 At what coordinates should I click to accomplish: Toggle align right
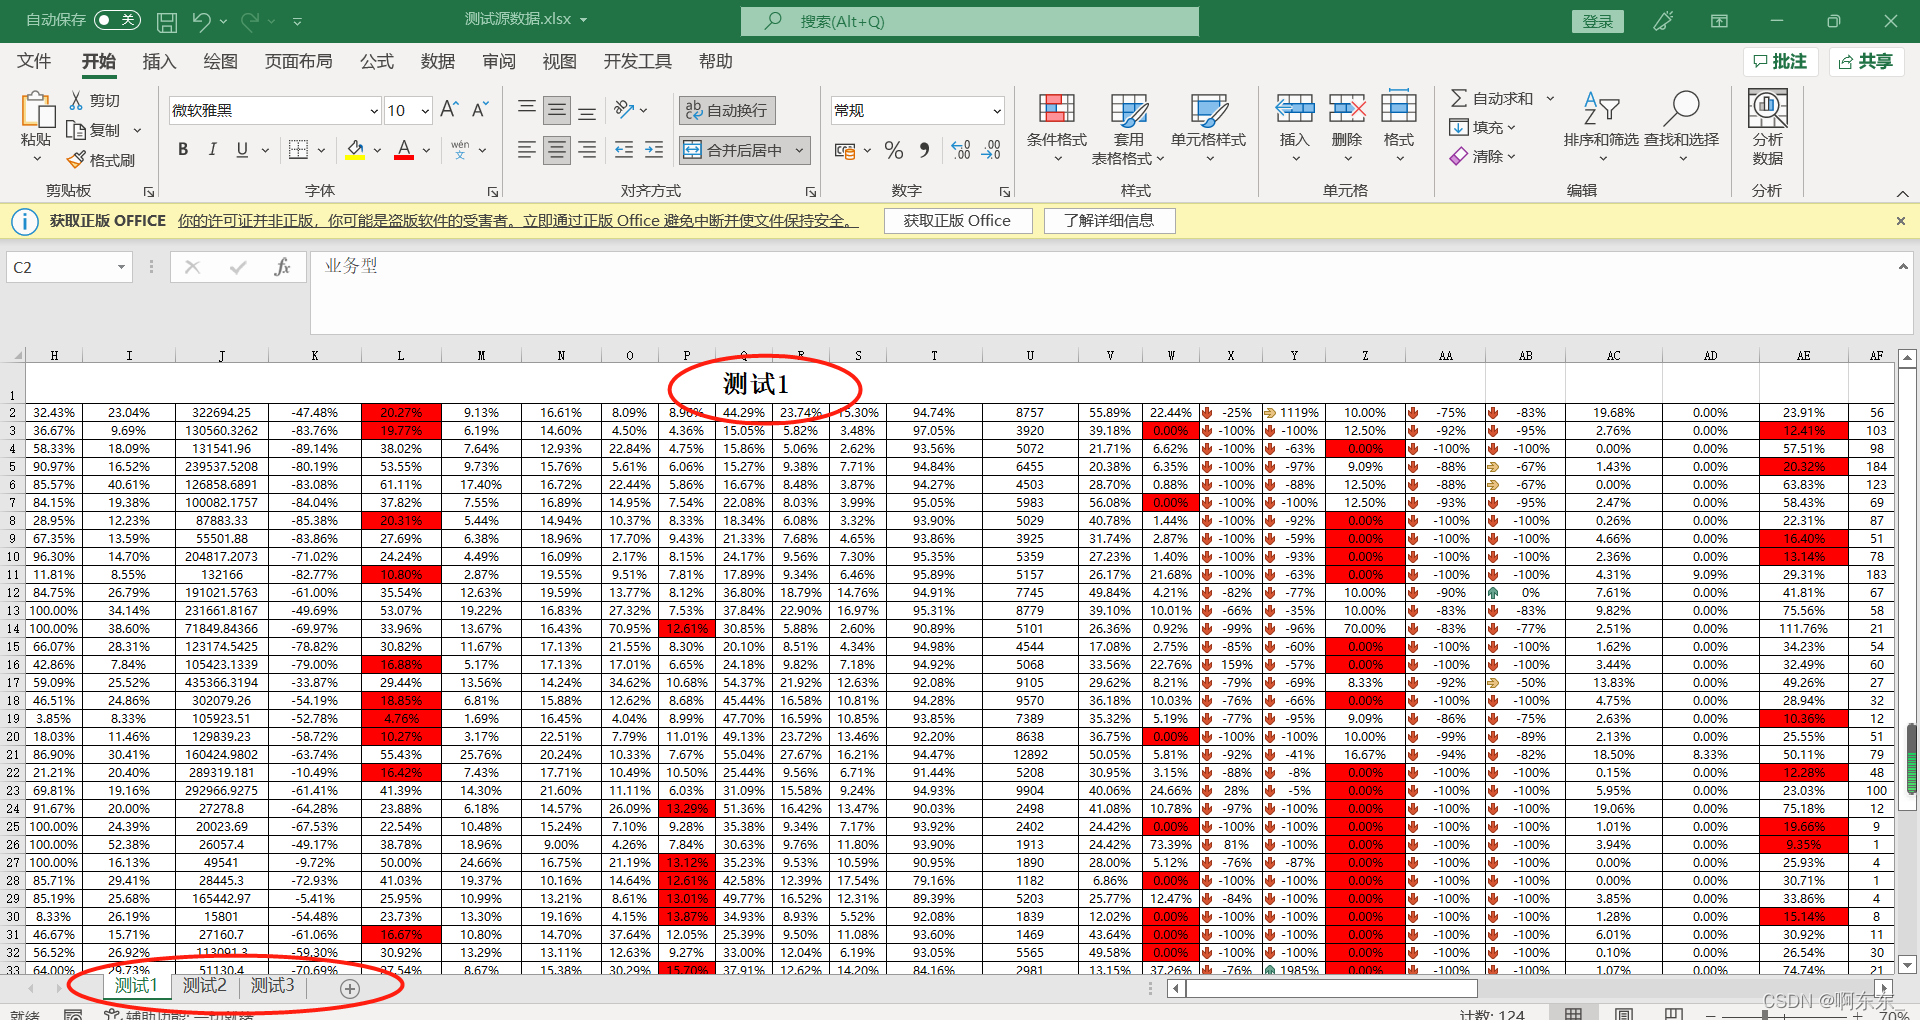coord(587,150)
